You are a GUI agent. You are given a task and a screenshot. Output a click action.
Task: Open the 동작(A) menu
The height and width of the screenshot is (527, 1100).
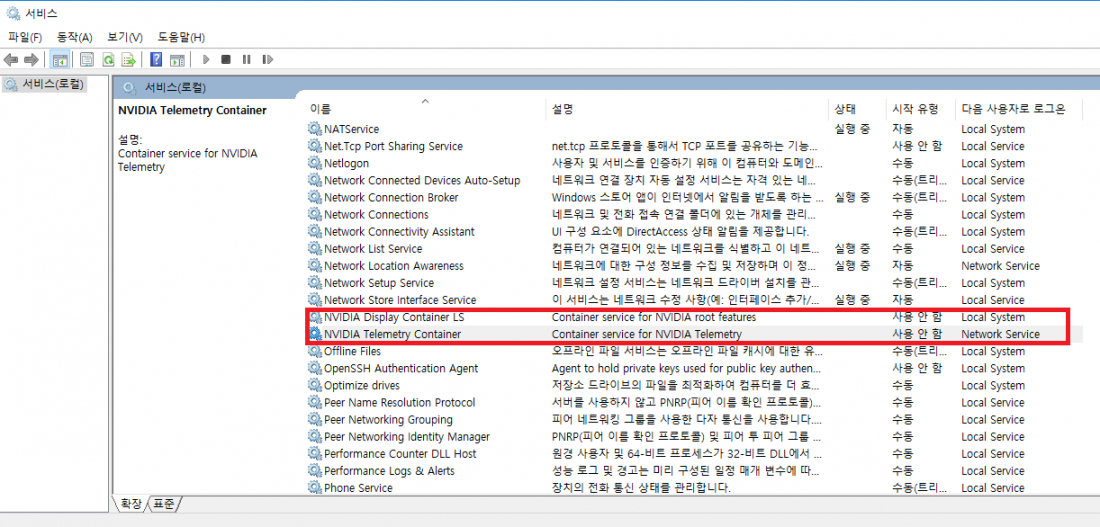coord(74,36)
